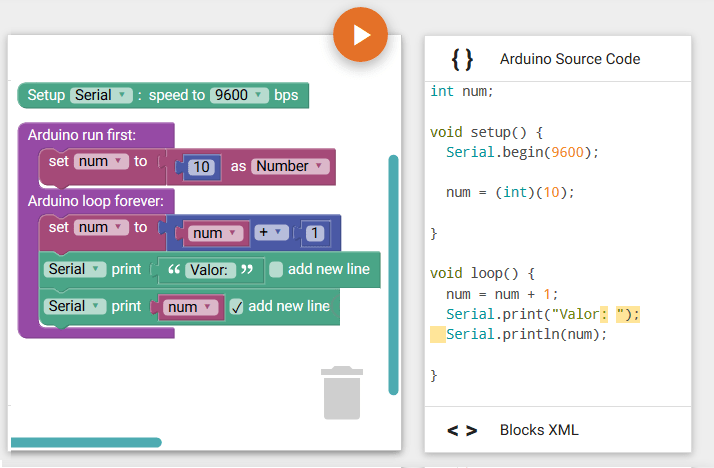Click the orange play button
This screenshot has width=714, height=468.
click(x=360, y=35)
